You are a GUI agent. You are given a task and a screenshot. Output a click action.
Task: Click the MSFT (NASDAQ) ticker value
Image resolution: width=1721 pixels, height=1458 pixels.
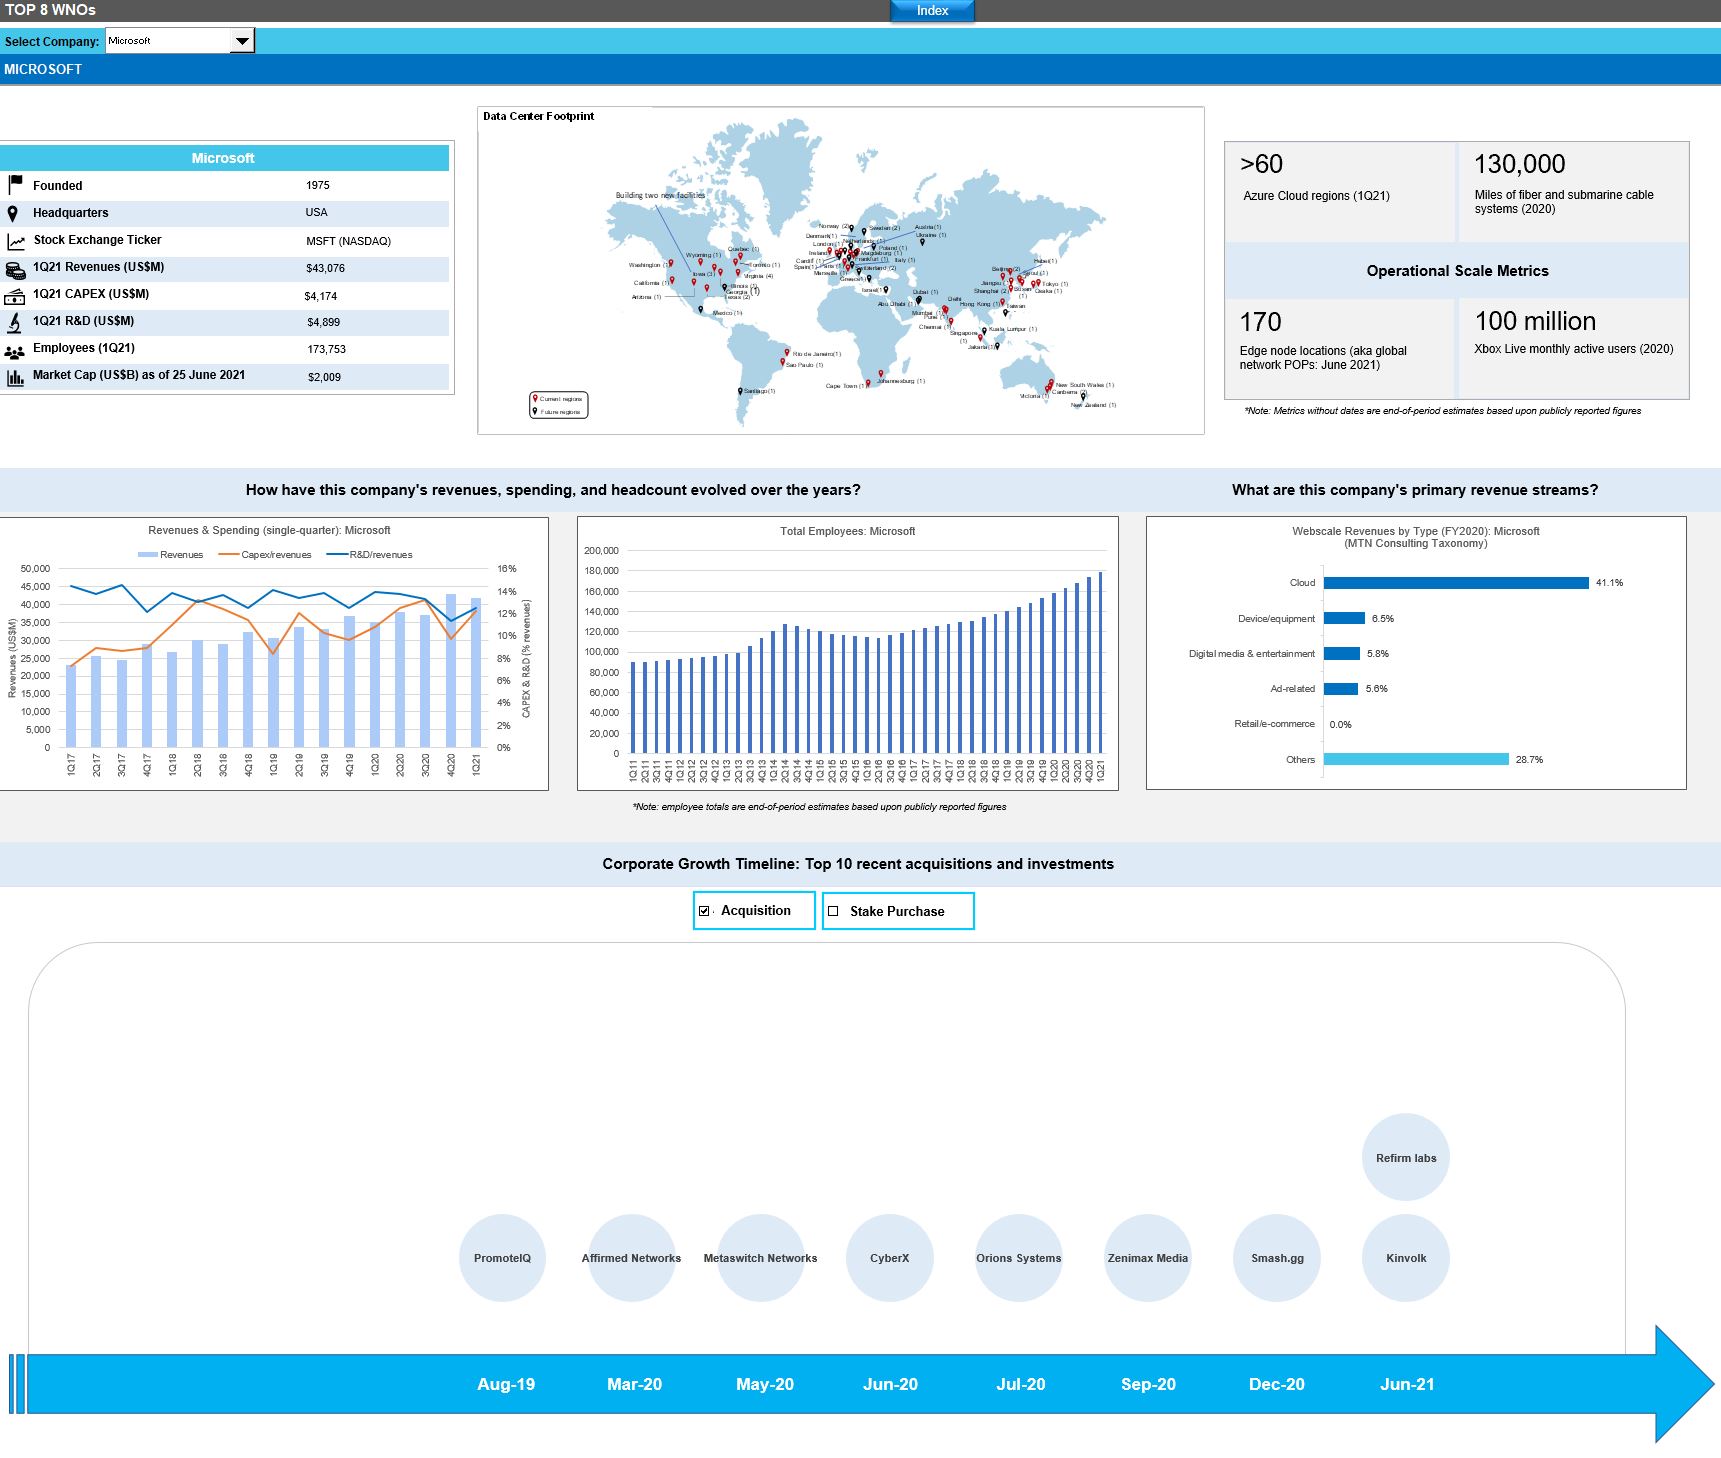(x=348, y=241)
